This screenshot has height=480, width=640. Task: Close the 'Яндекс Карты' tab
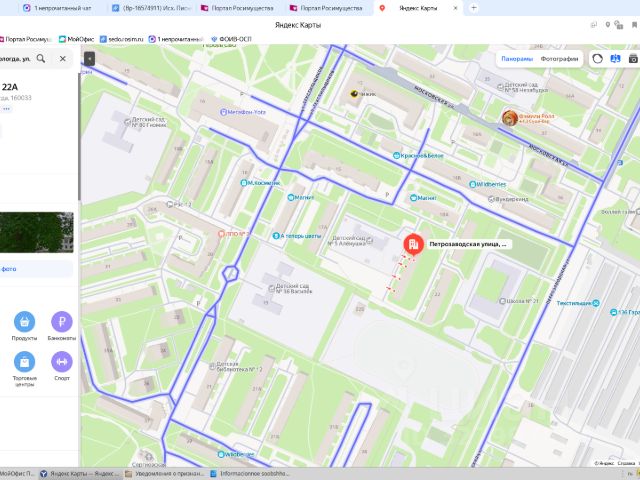456,8
